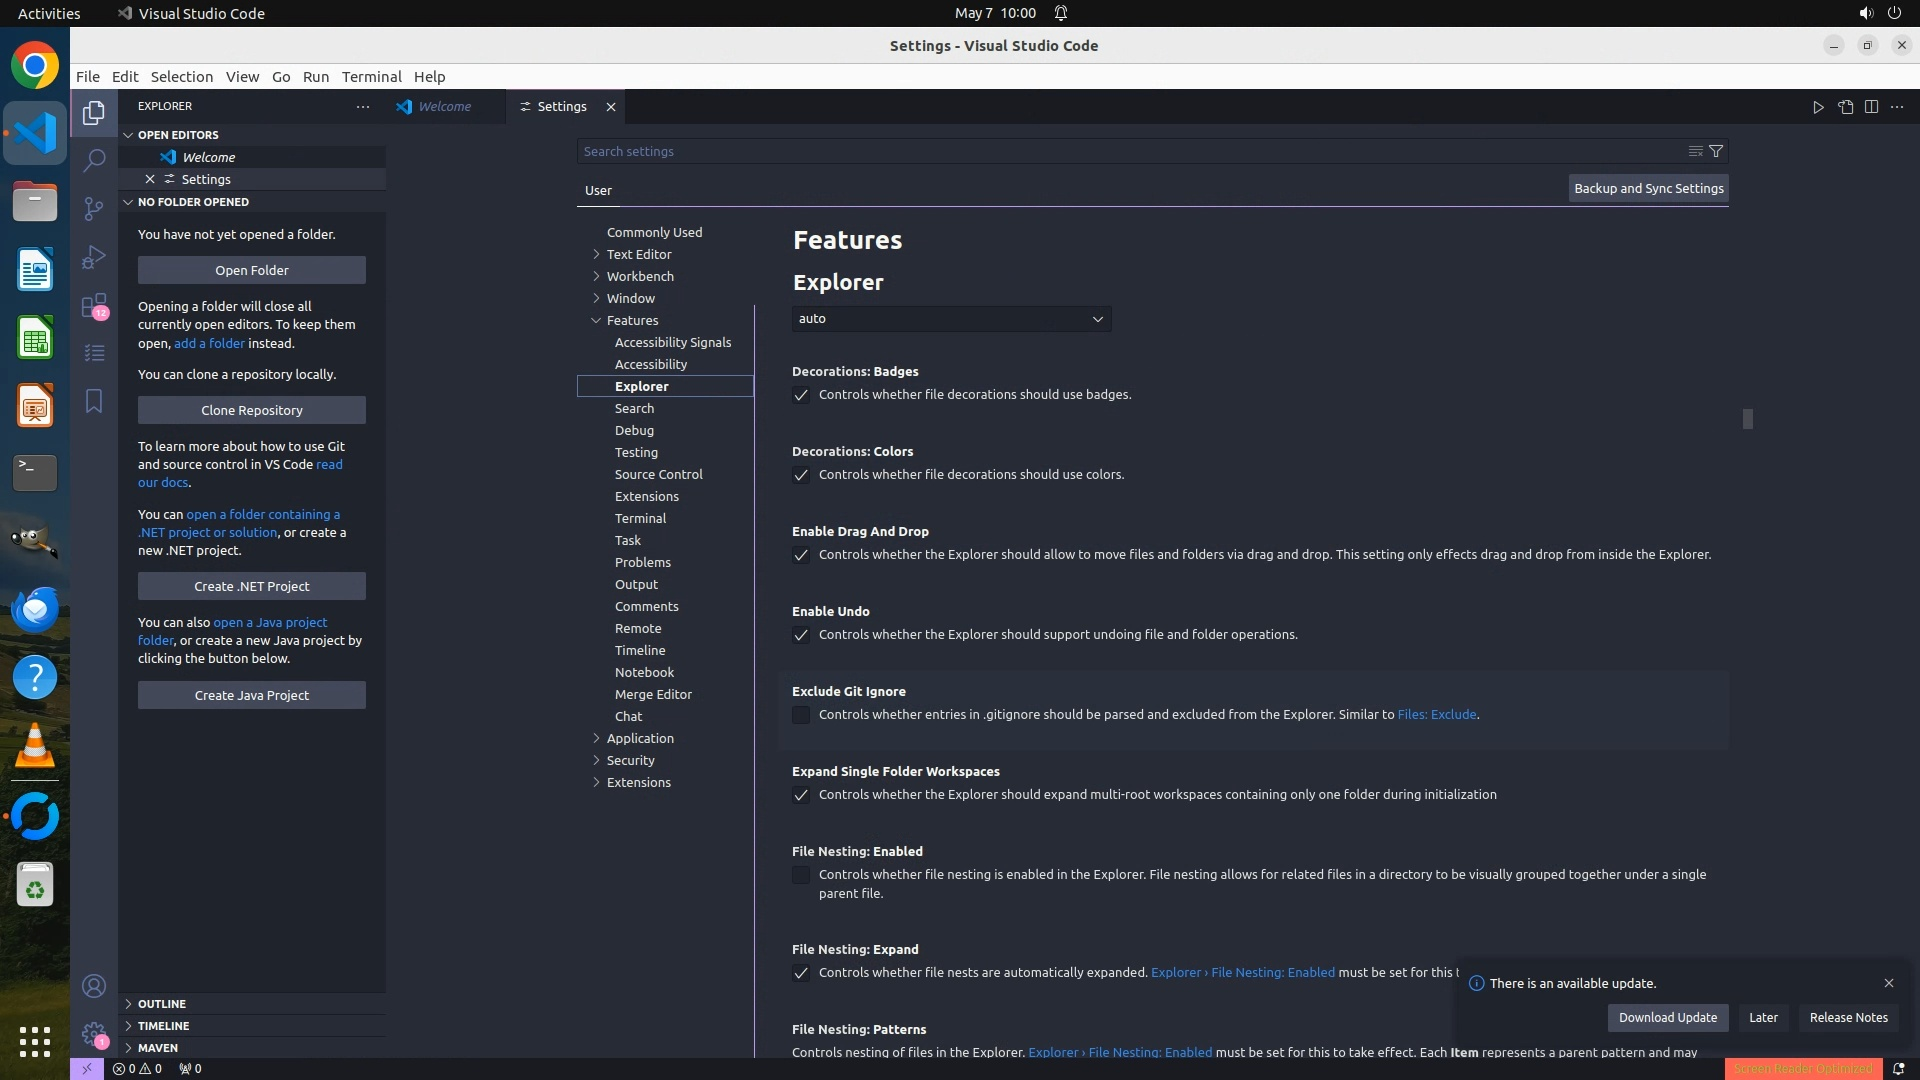
Task: Click the Open Settings (JSON) icon
Action: pos(1845,107)
